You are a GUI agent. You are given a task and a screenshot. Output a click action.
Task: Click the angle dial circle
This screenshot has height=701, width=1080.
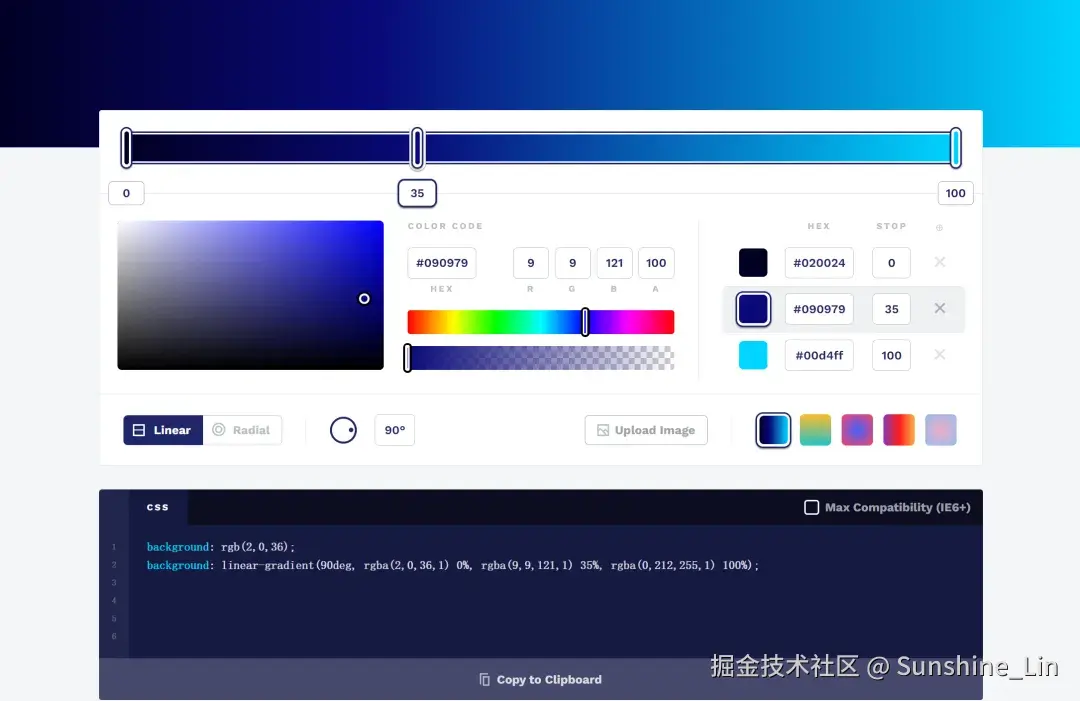[x=343, y=430]
